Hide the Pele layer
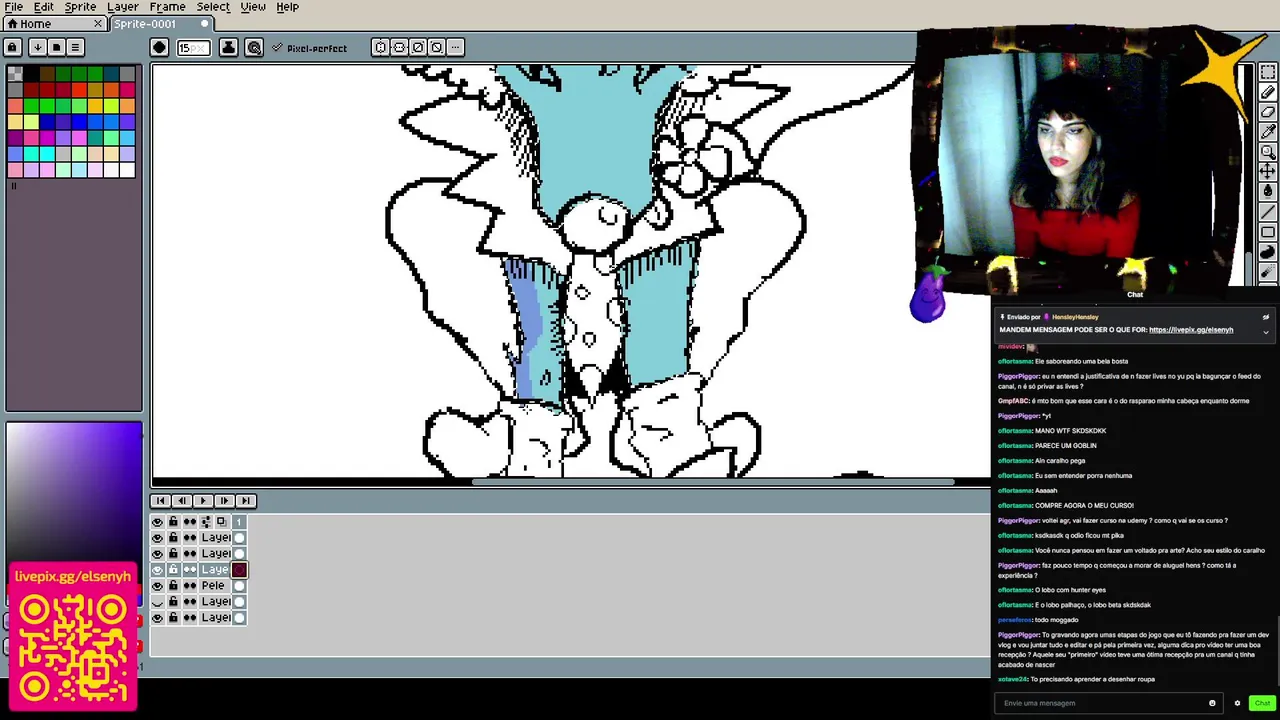This screenshot has height=720, width=1280. pos(157,585)
